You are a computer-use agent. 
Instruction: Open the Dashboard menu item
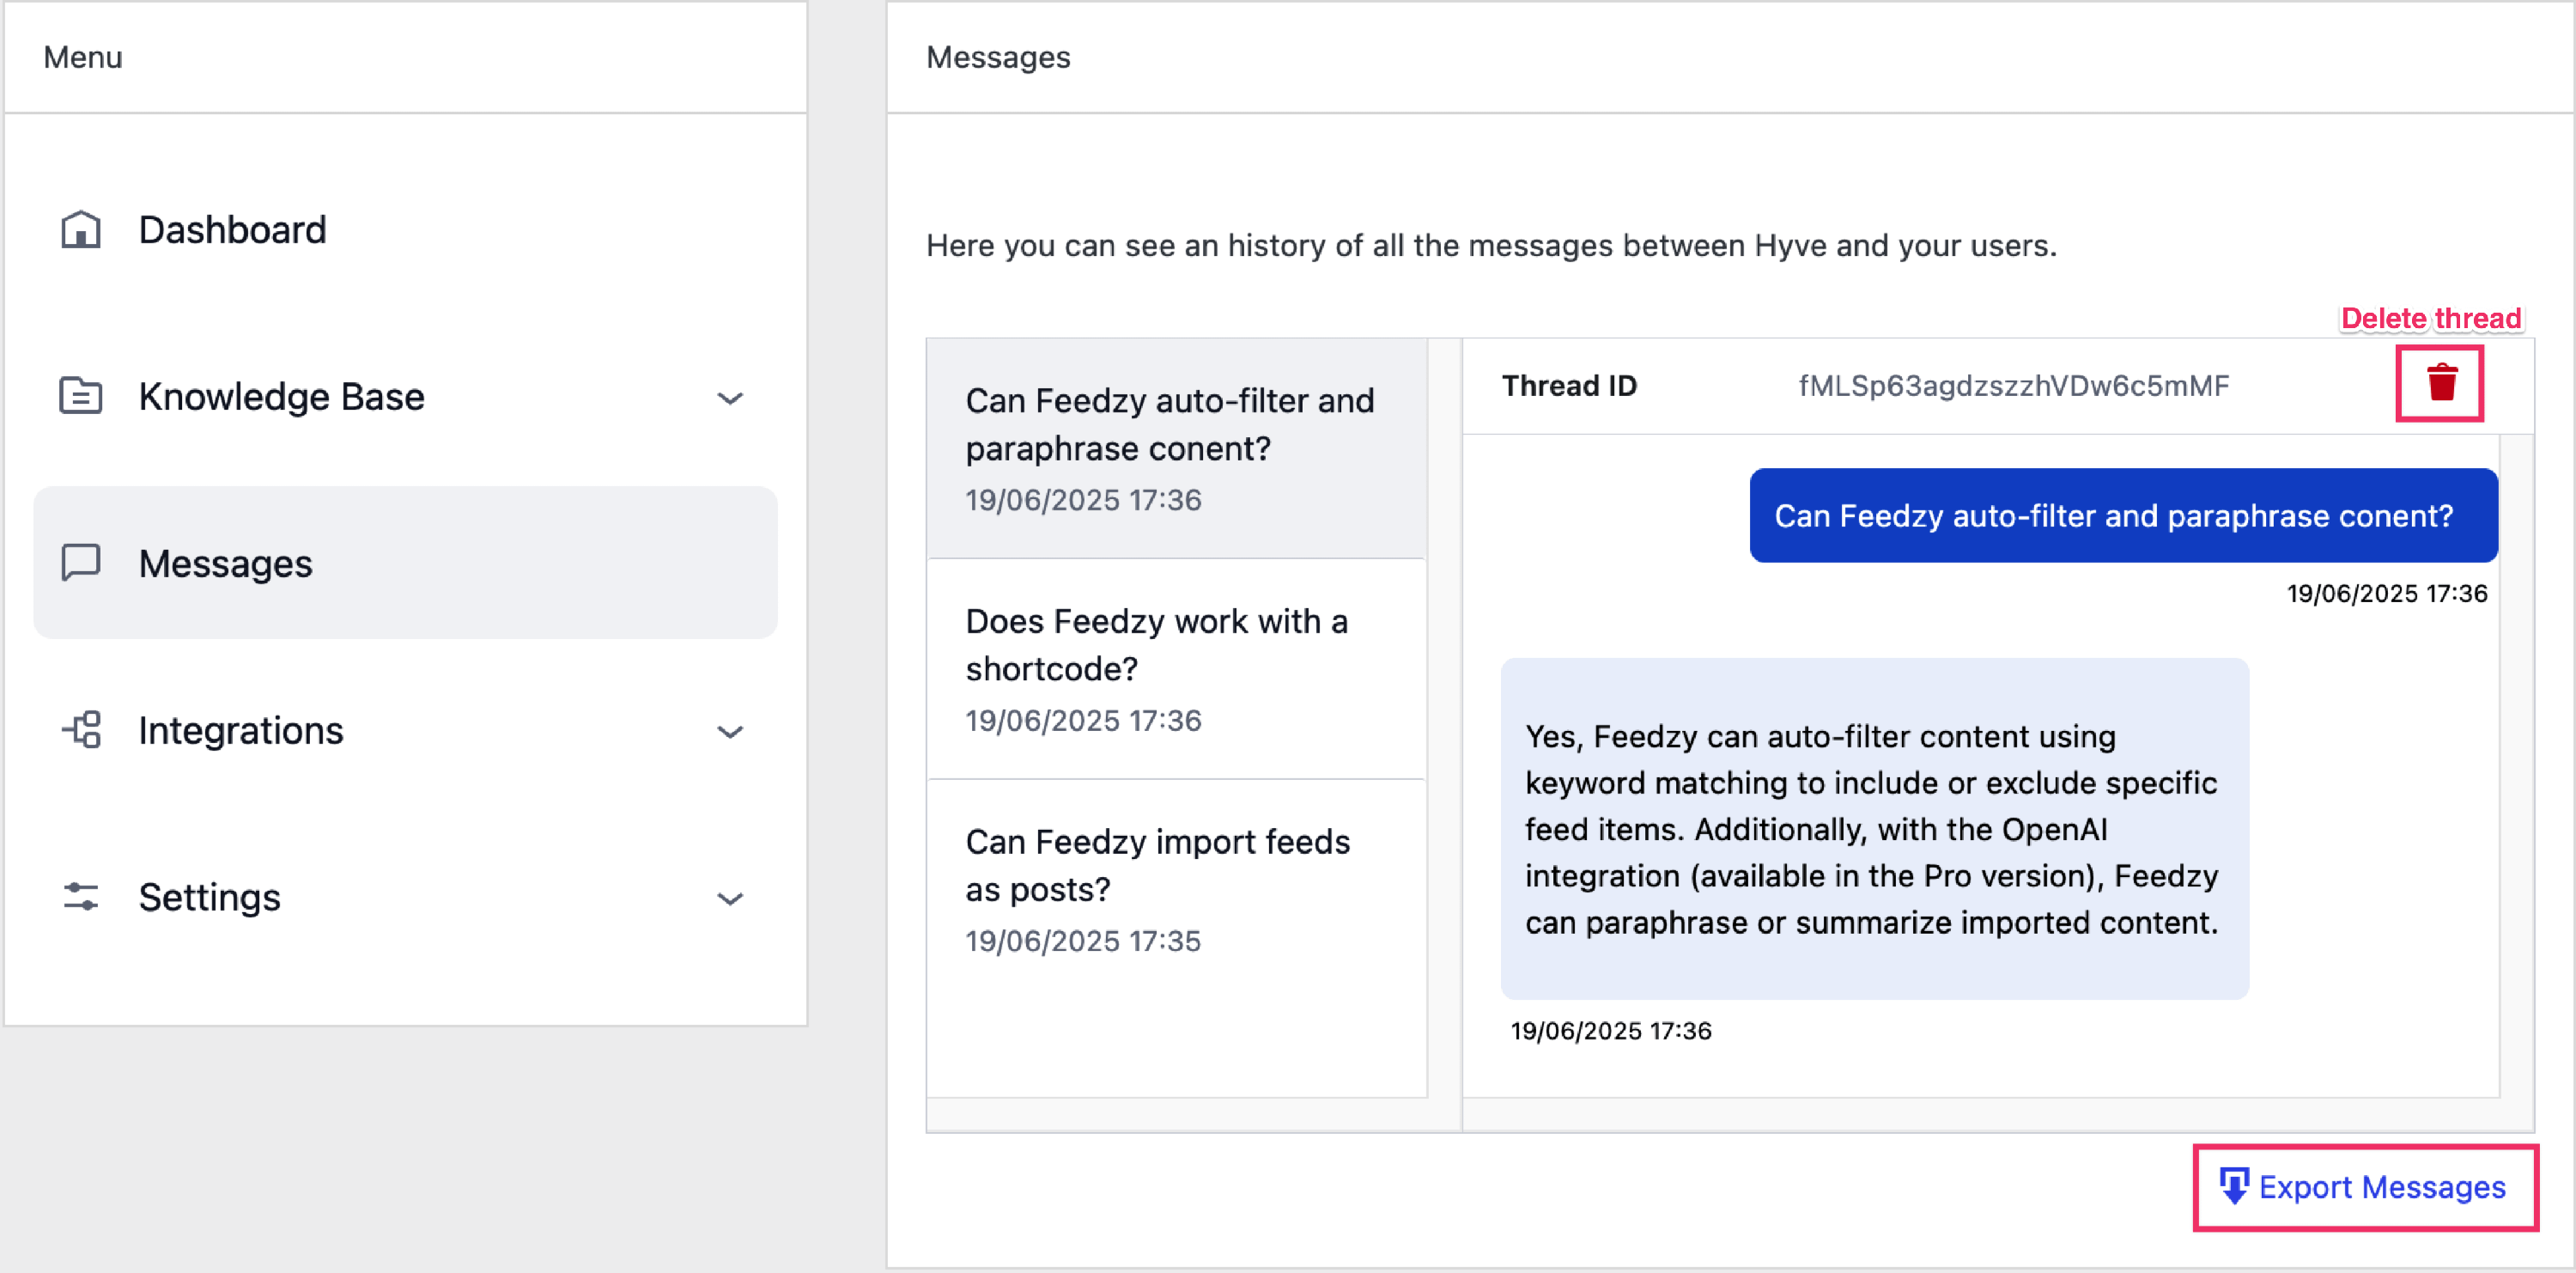(x=232, y=230)
